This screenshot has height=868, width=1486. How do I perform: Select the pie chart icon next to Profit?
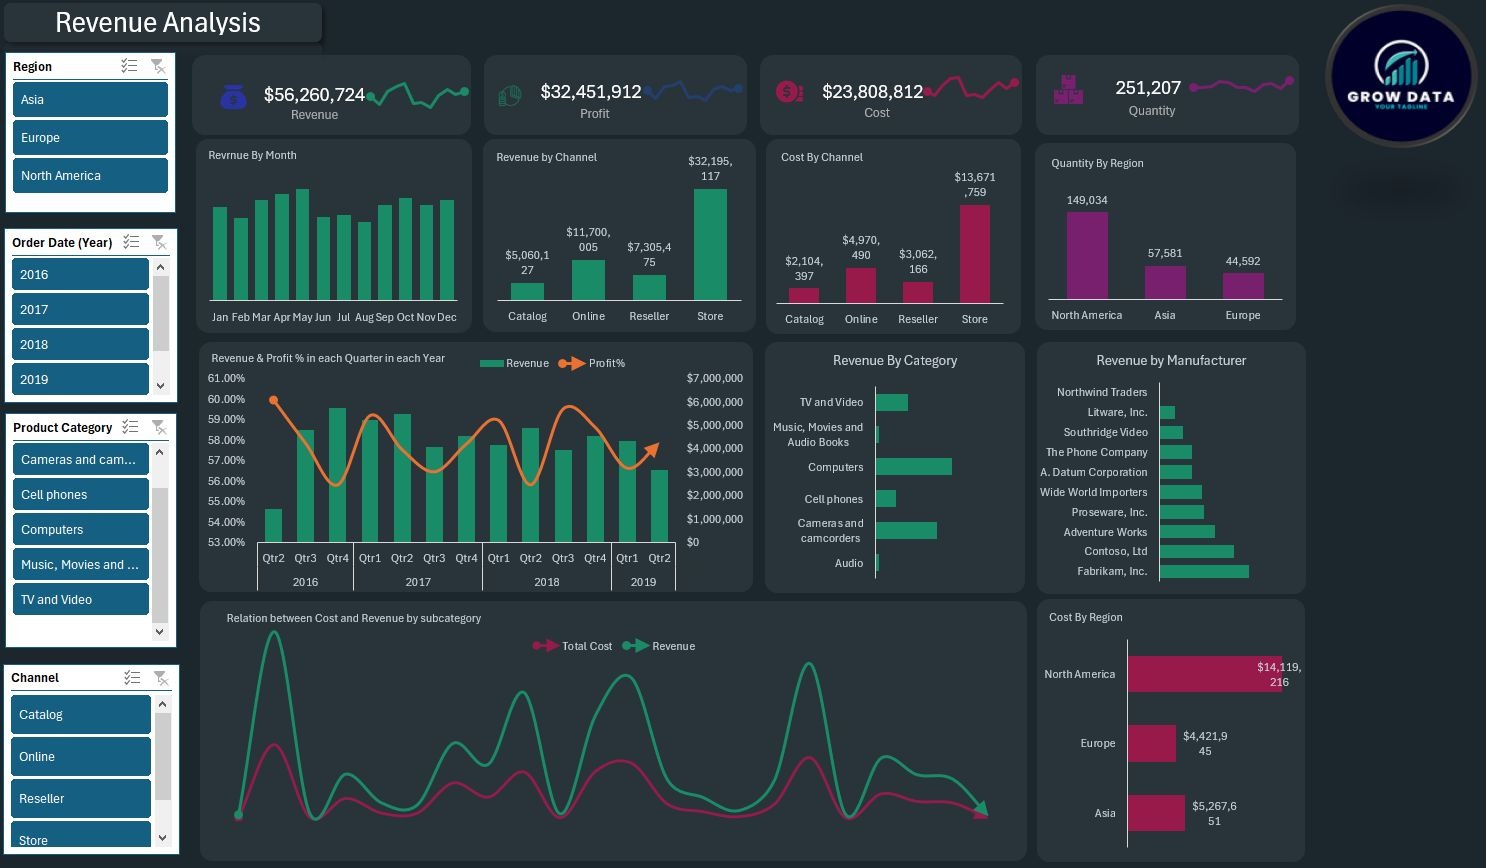coord(510,95)
